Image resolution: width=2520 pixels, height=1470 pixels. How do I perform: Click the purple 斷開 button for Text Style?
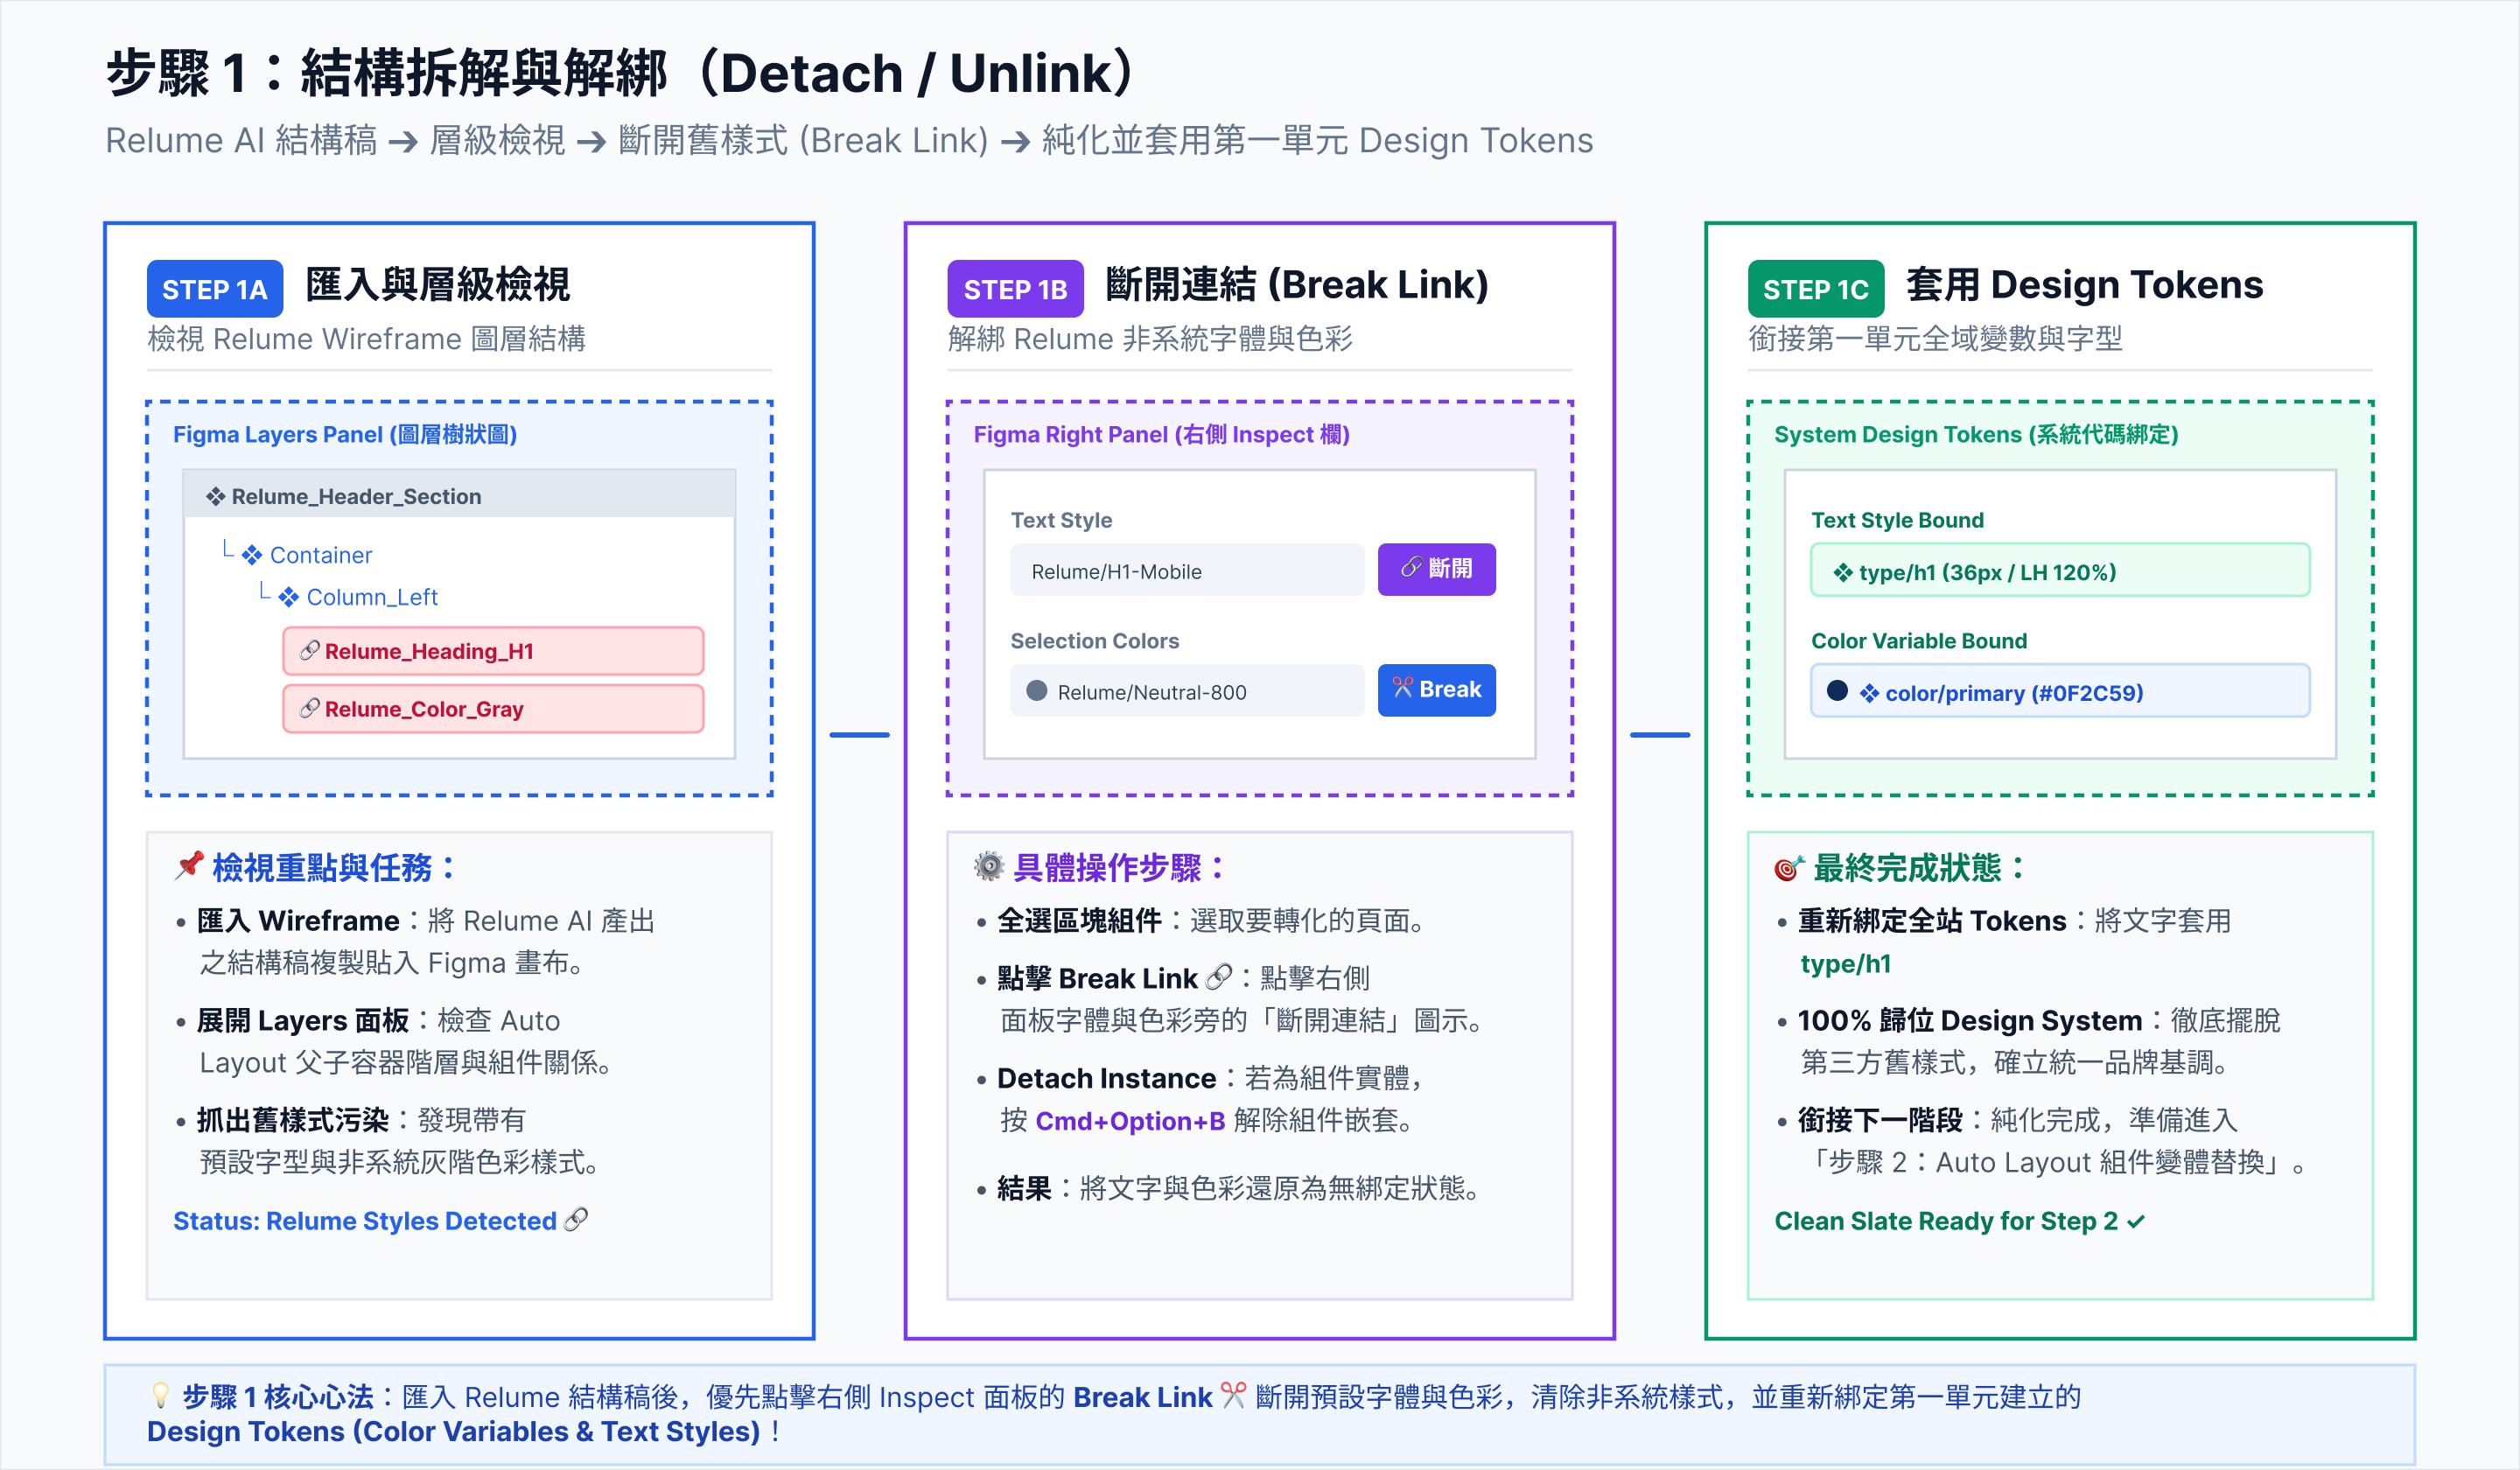[1436, 569]
